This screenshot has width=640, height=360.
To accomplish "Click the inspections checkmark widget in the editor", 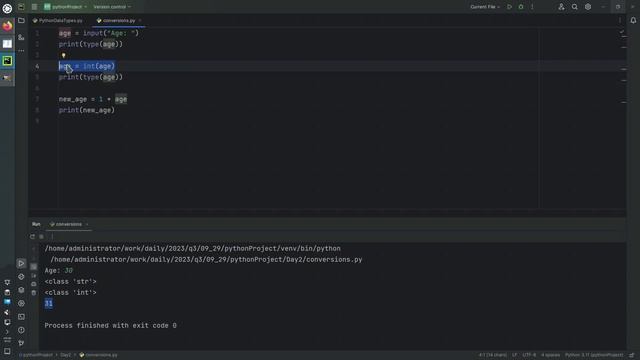I will (622, 32).
